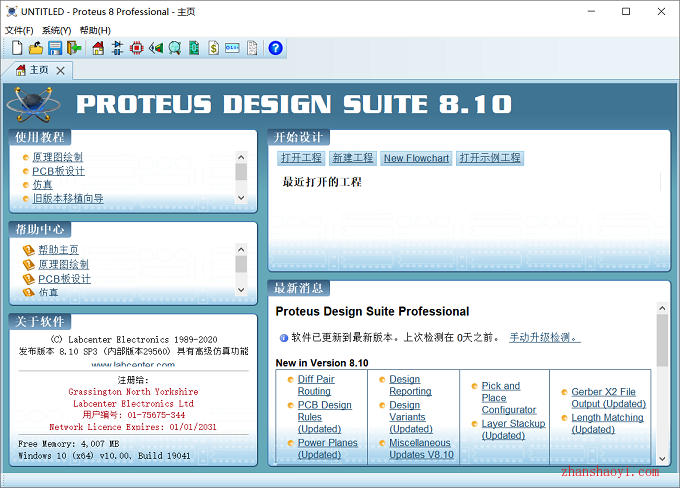Image resolution: width=680 pixels, height=488 pixels.
Task: Go to Home Page toolbar house icon
Action: coord(98,48)
